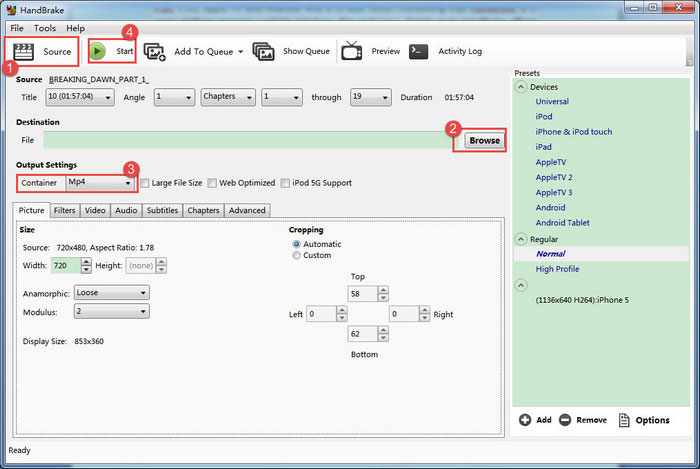Switch to the Video tab
Viewport: 700px width, 469px height.
point(95,210)
